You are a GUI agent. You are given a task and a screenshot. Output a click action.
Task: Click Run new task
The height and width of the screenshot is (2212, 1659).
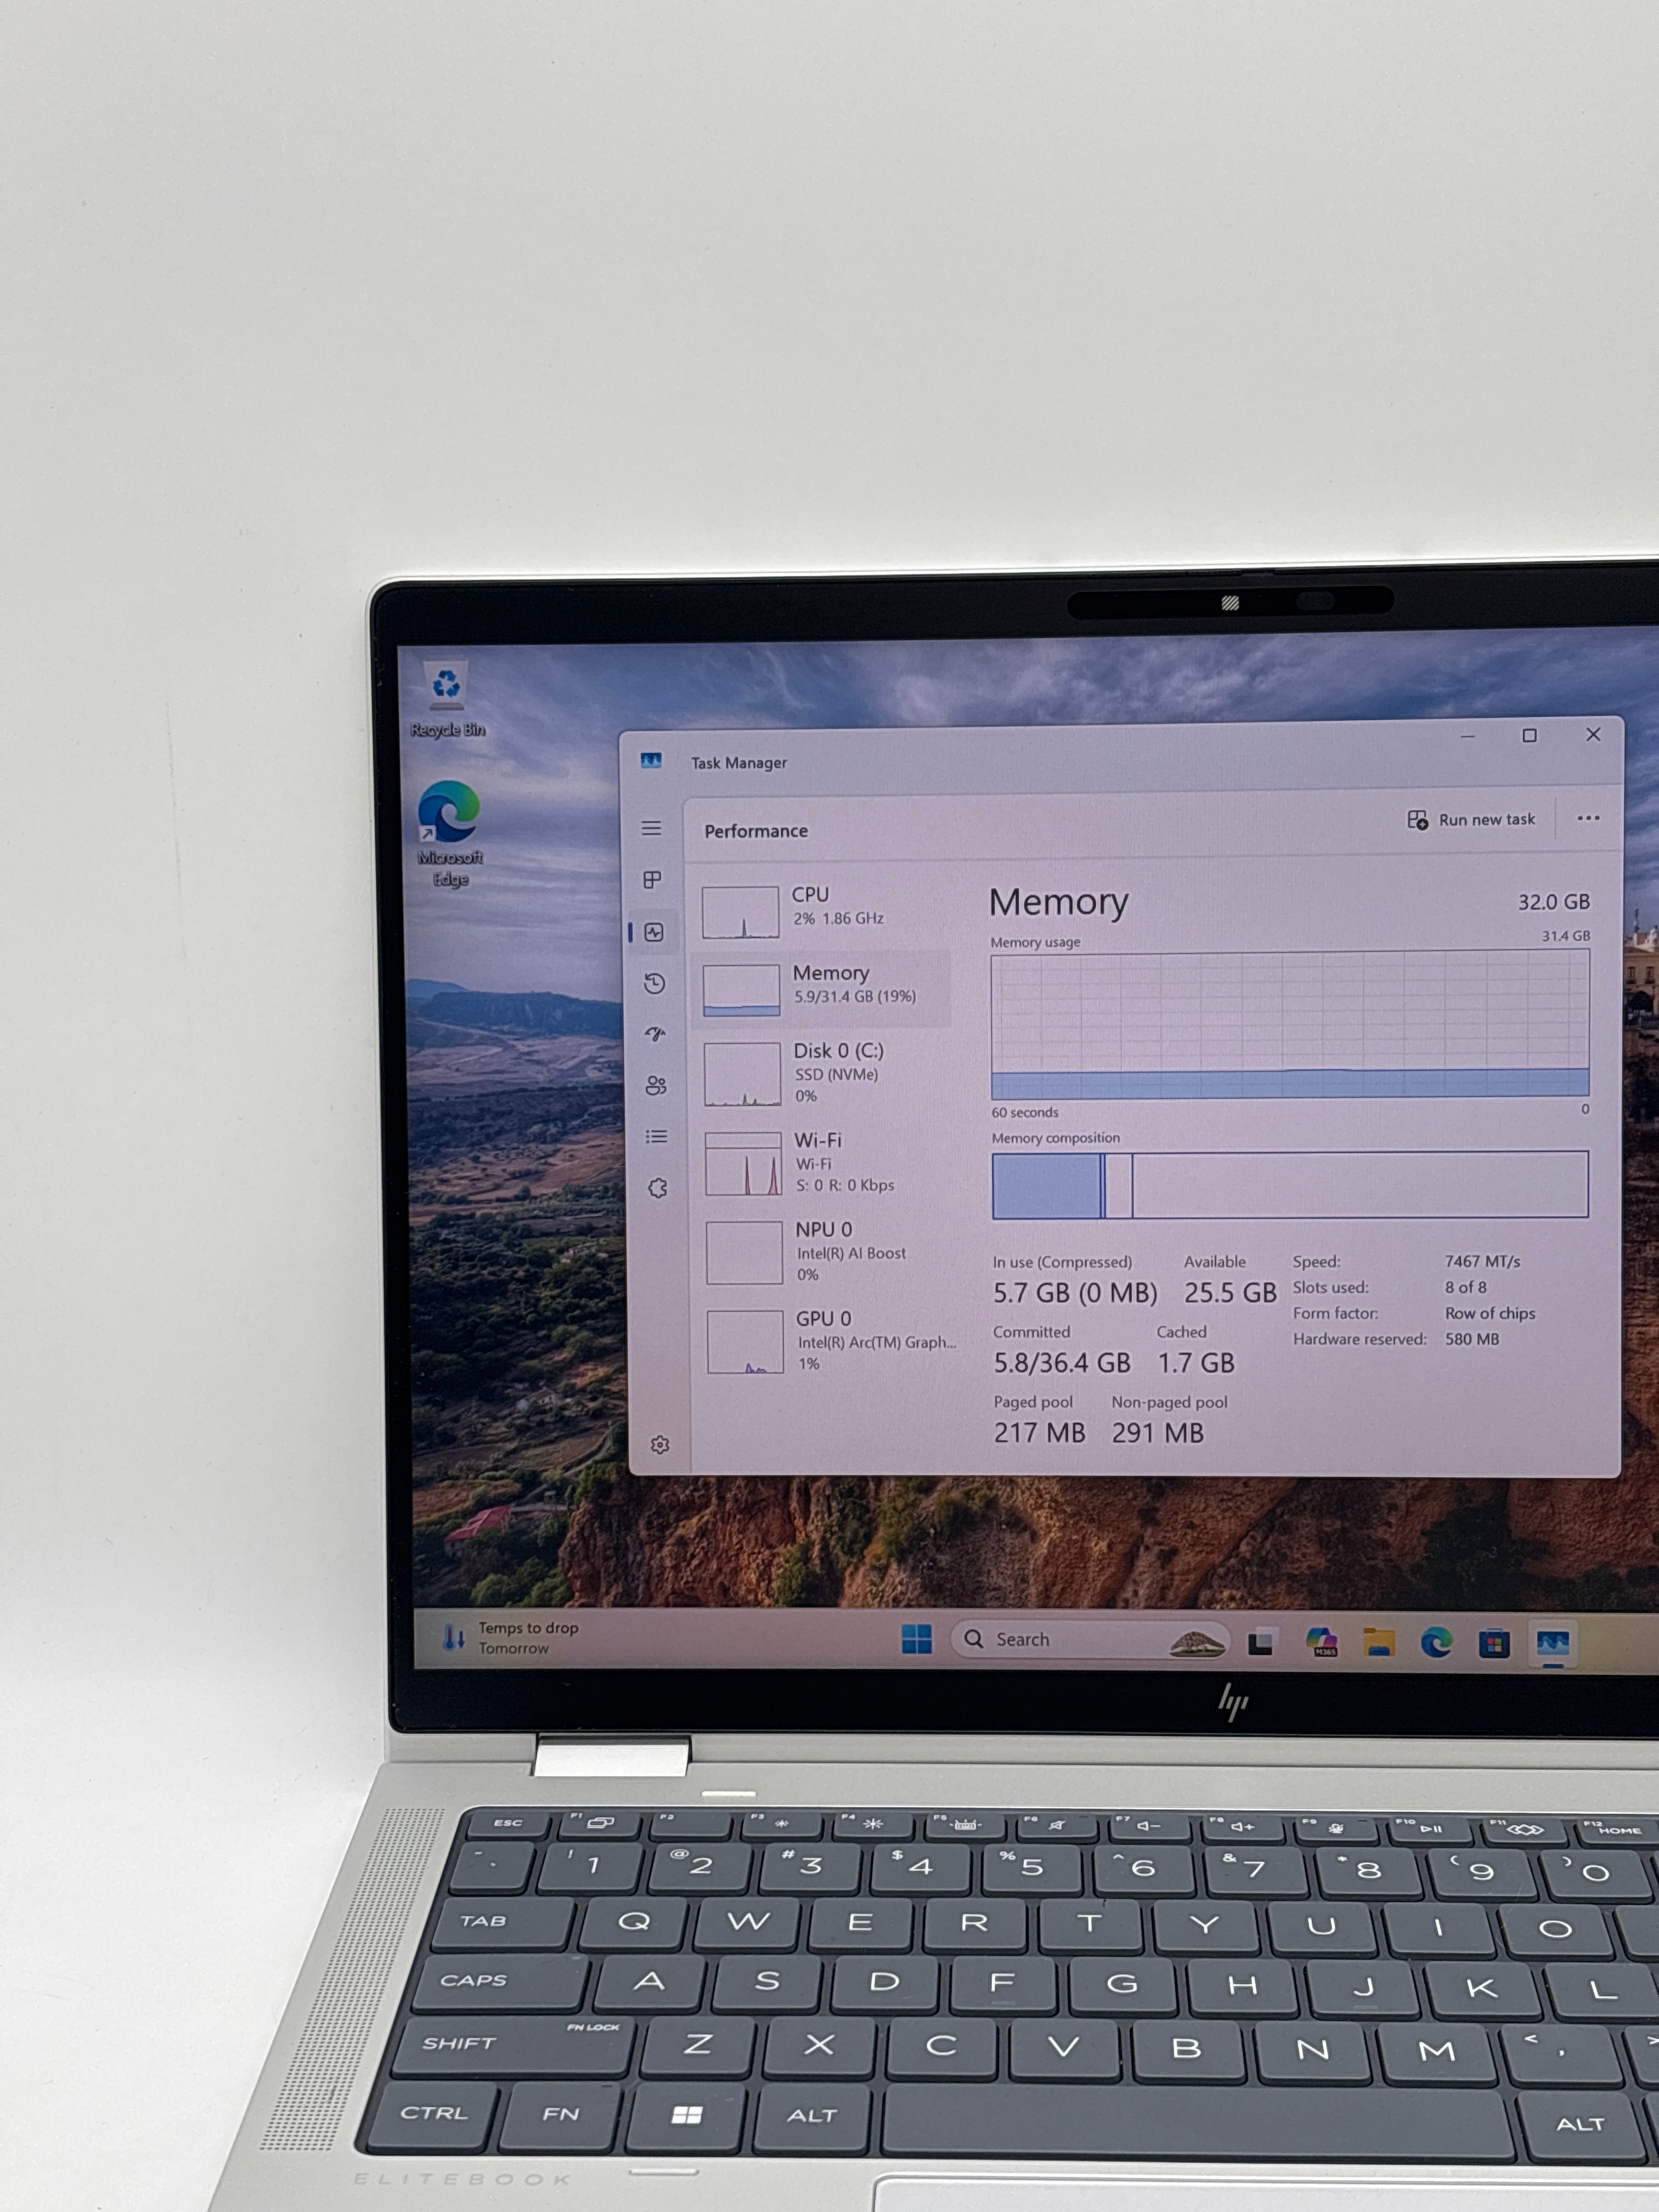(1471, 820)
